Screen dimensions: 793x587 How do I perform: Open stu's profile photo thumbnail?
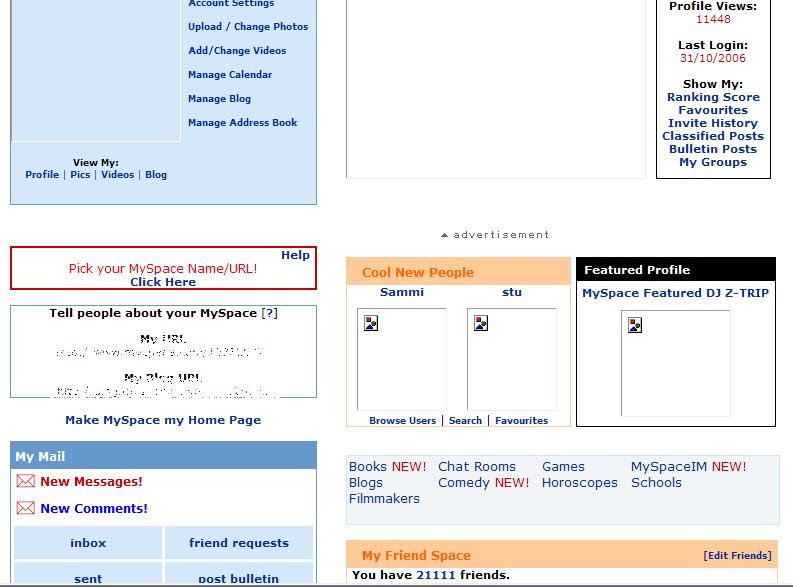[x=512, y=359]
